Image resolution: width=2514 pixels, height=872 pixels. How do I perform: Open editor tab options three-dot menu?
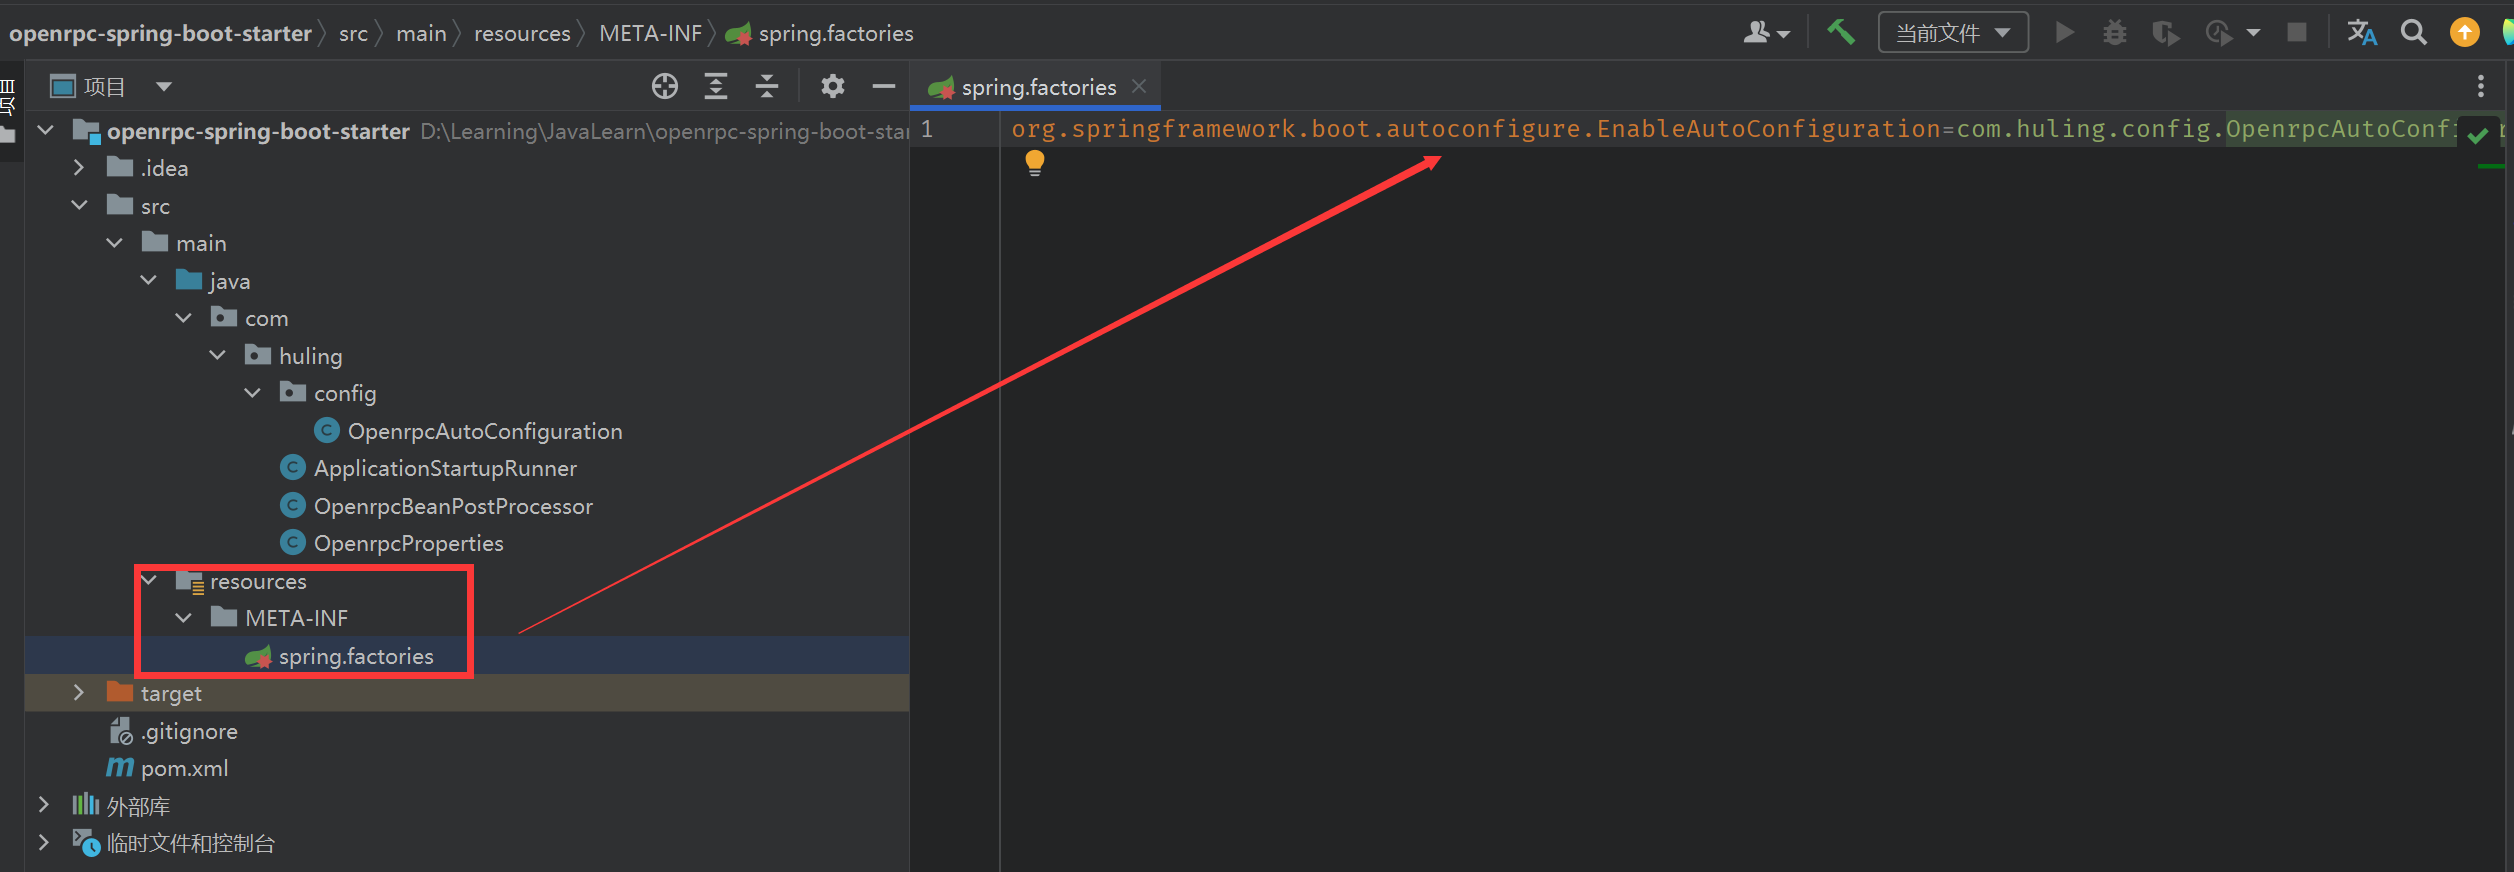[x=2480, y=86]
